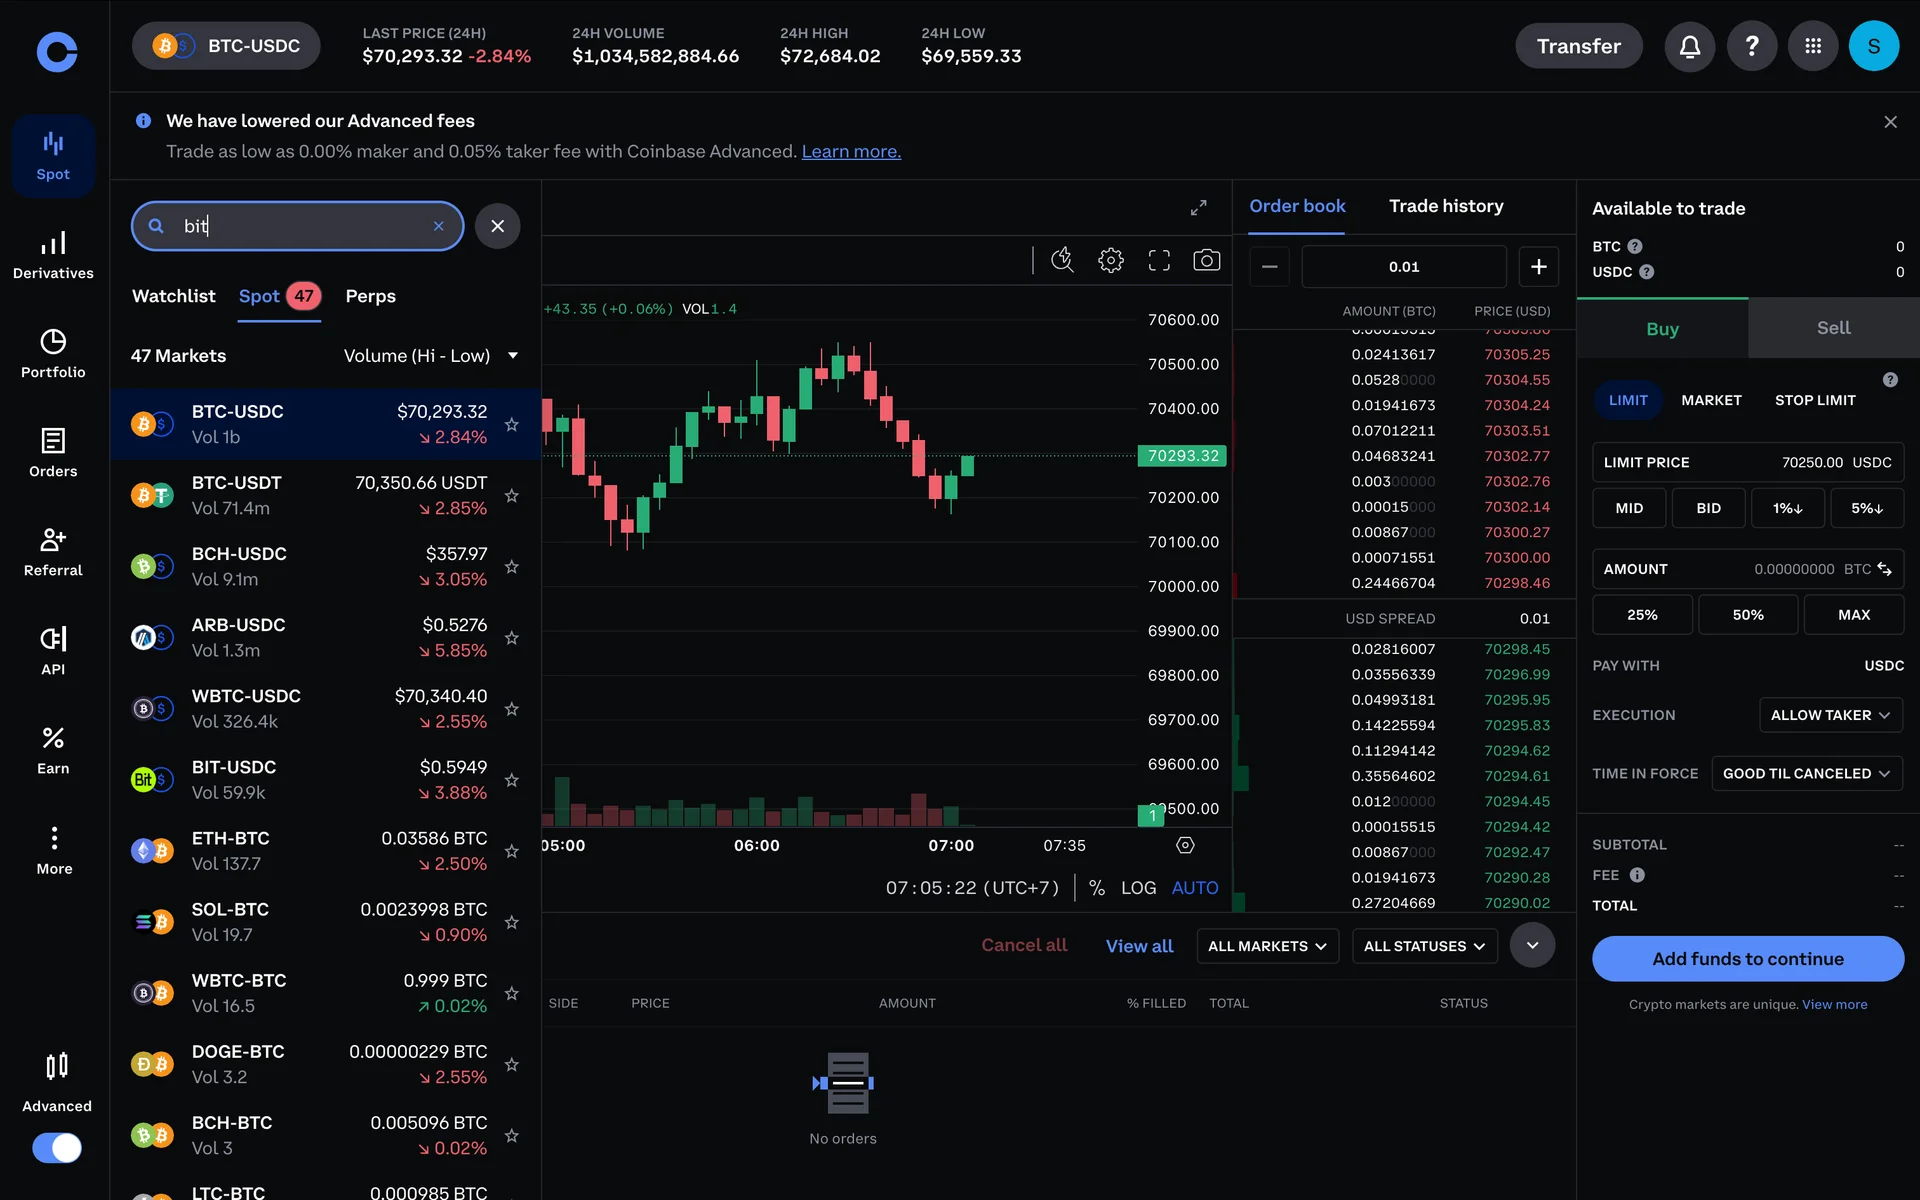
Task: Open the chart screenshot camera icon
Action: 1206,260
